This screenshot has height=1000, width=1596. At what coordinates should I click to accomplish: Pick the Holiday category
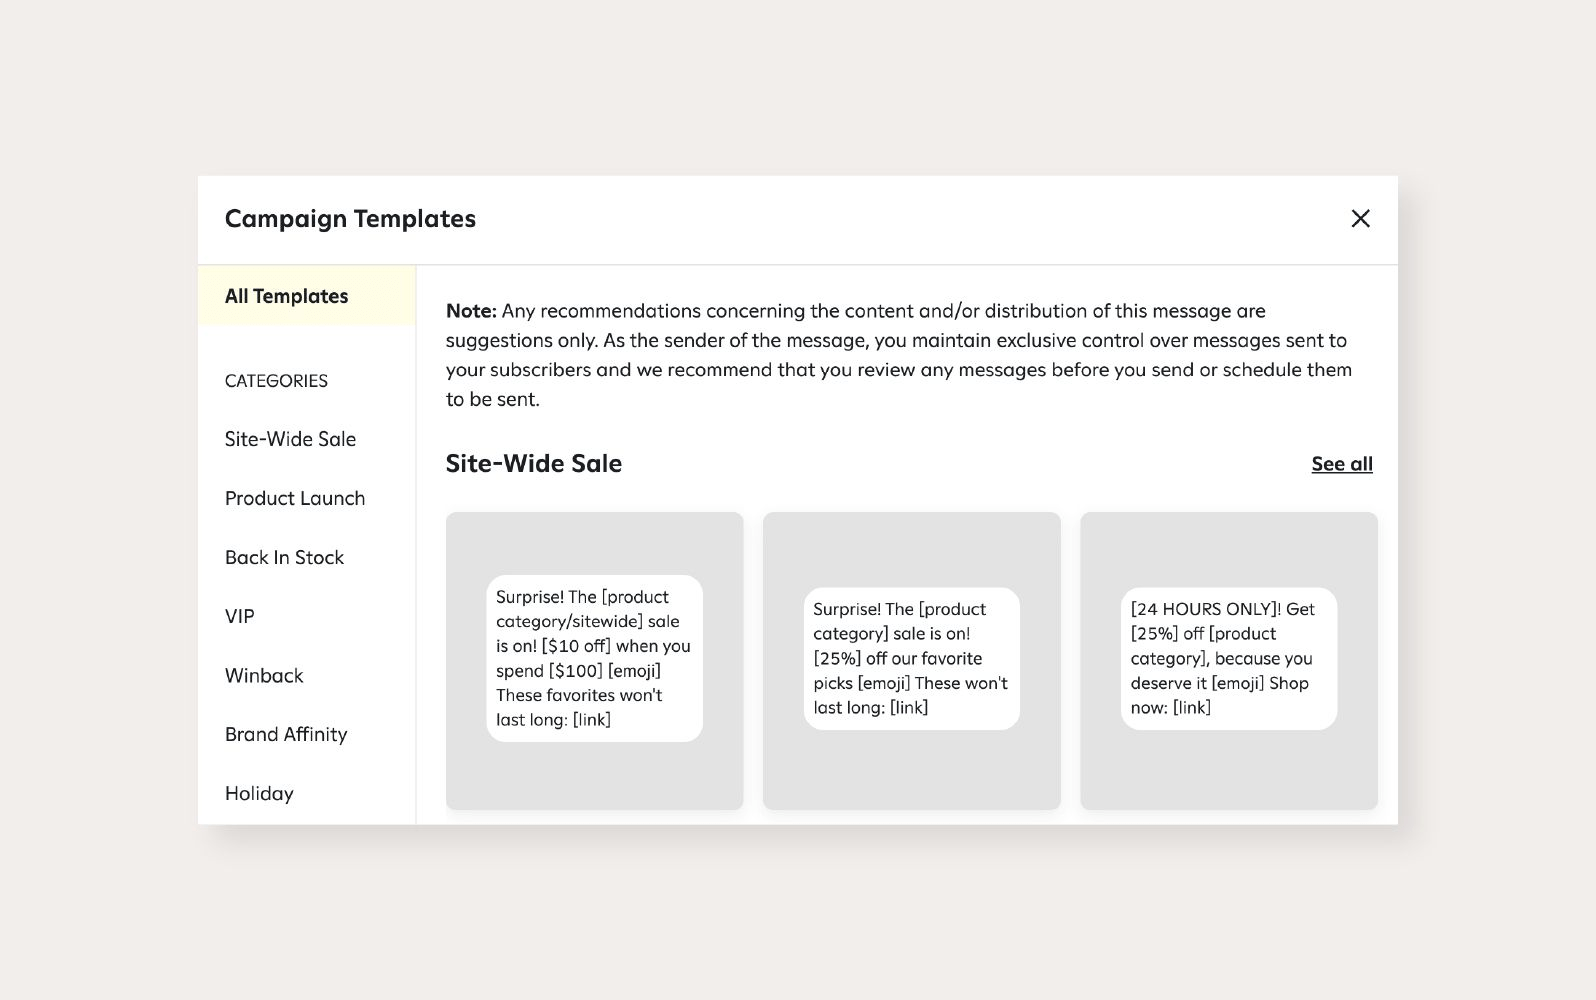259,793
